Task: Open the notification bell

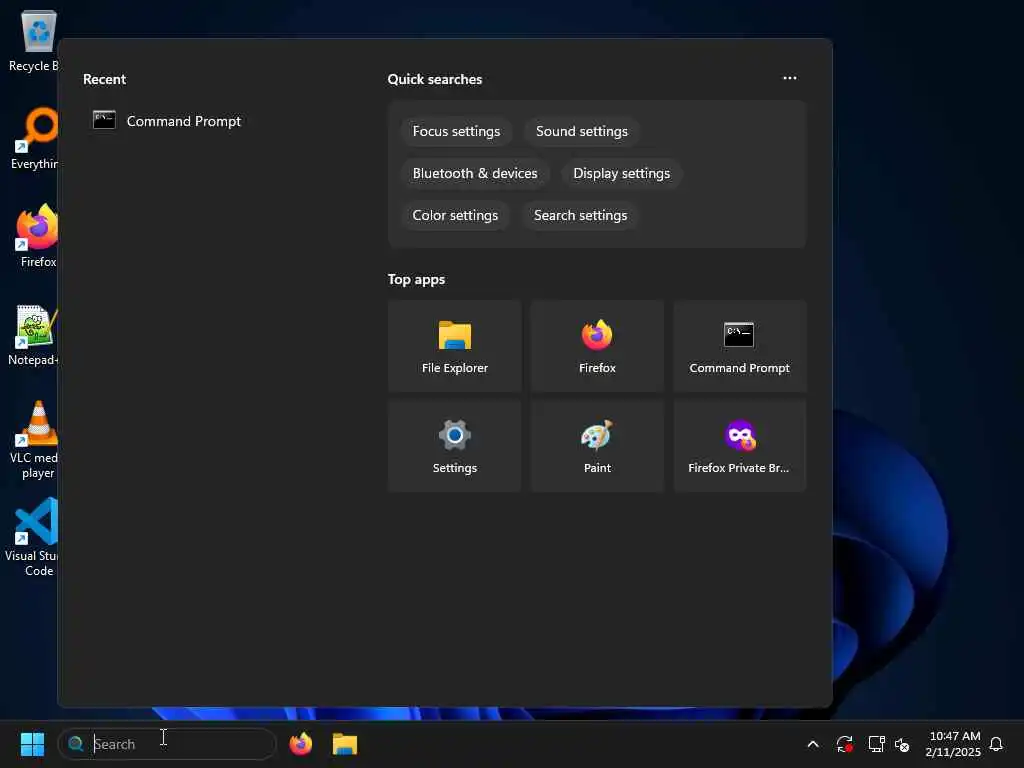Action: [x=996, y=744]
